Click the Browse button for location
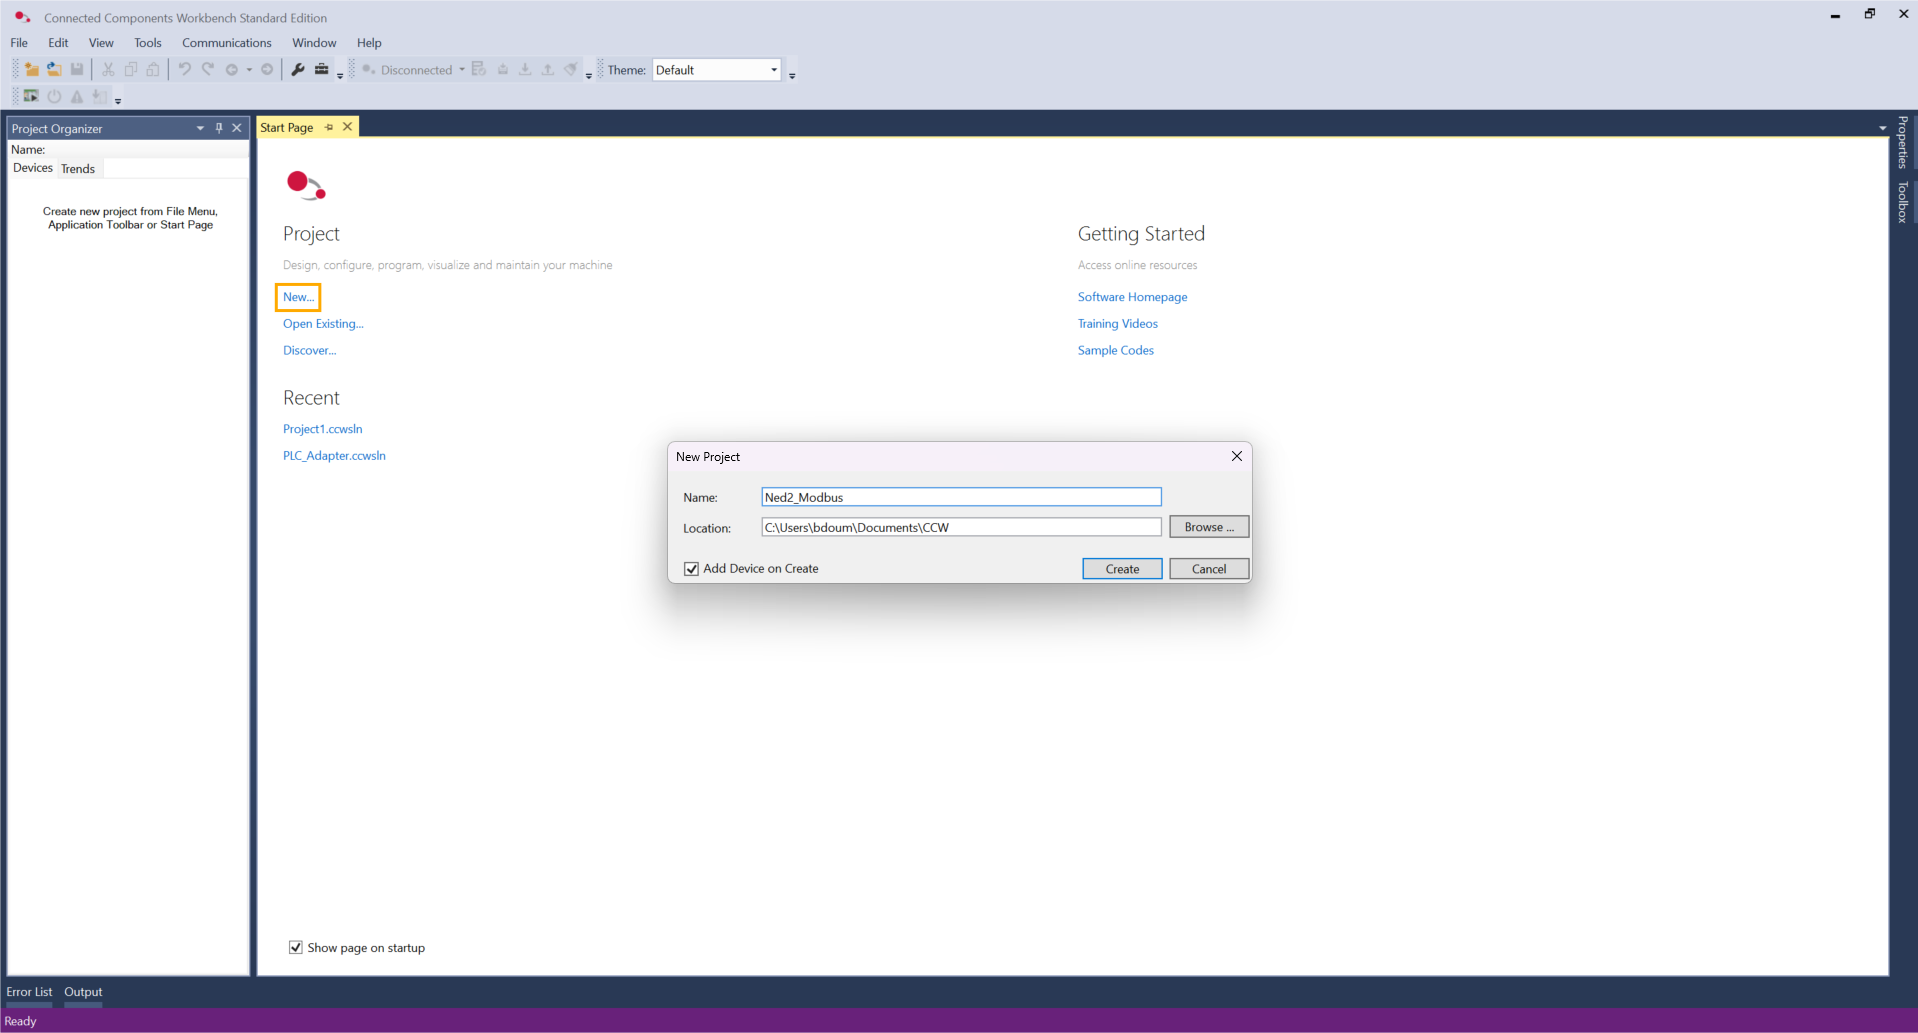The height and width of the screenshot is (1033, 1918). (1208, 527)
